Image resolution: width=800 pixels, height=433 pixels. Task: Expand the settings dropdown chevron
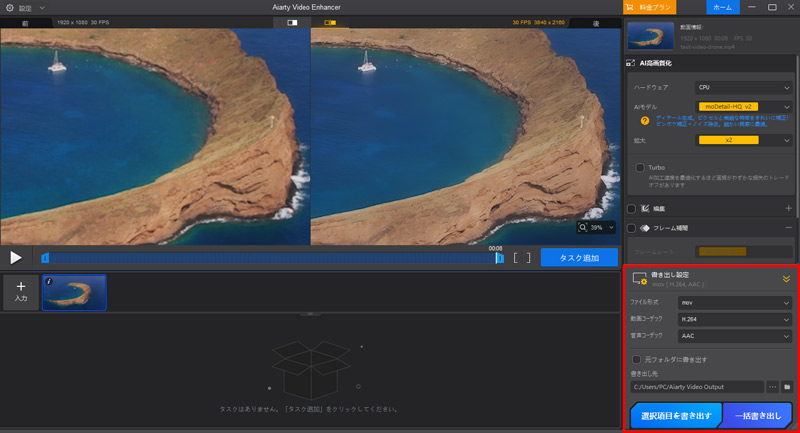click(x=42, y=8)
